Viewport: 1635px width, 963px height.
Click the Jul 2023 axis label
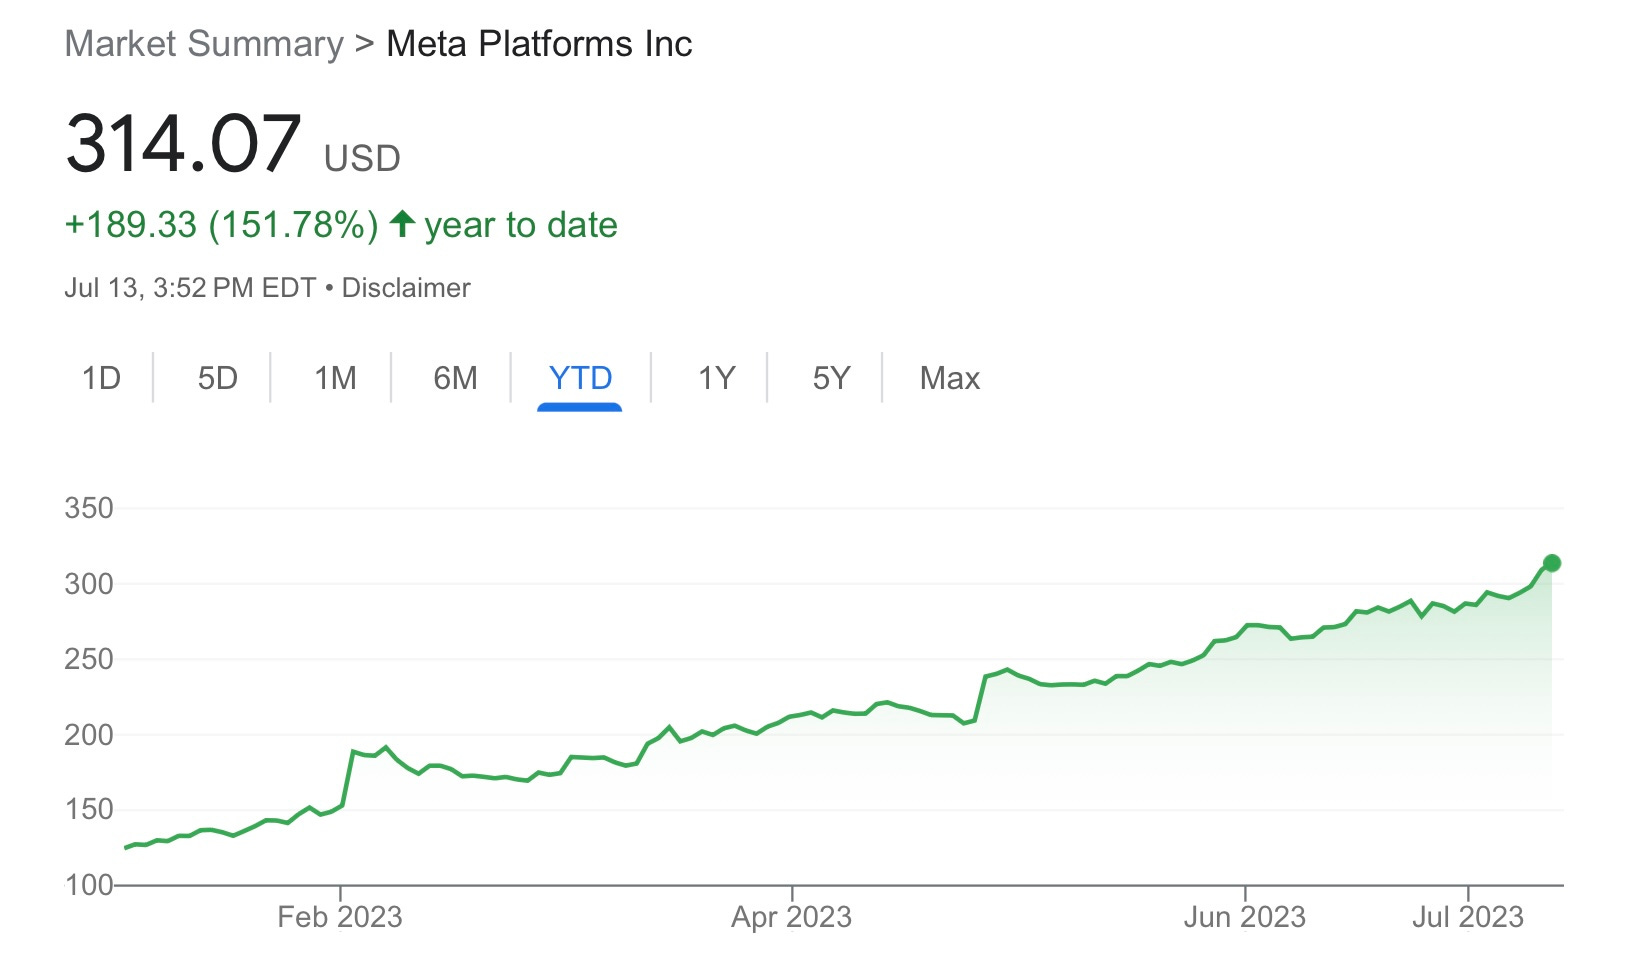pos(1466,916)
